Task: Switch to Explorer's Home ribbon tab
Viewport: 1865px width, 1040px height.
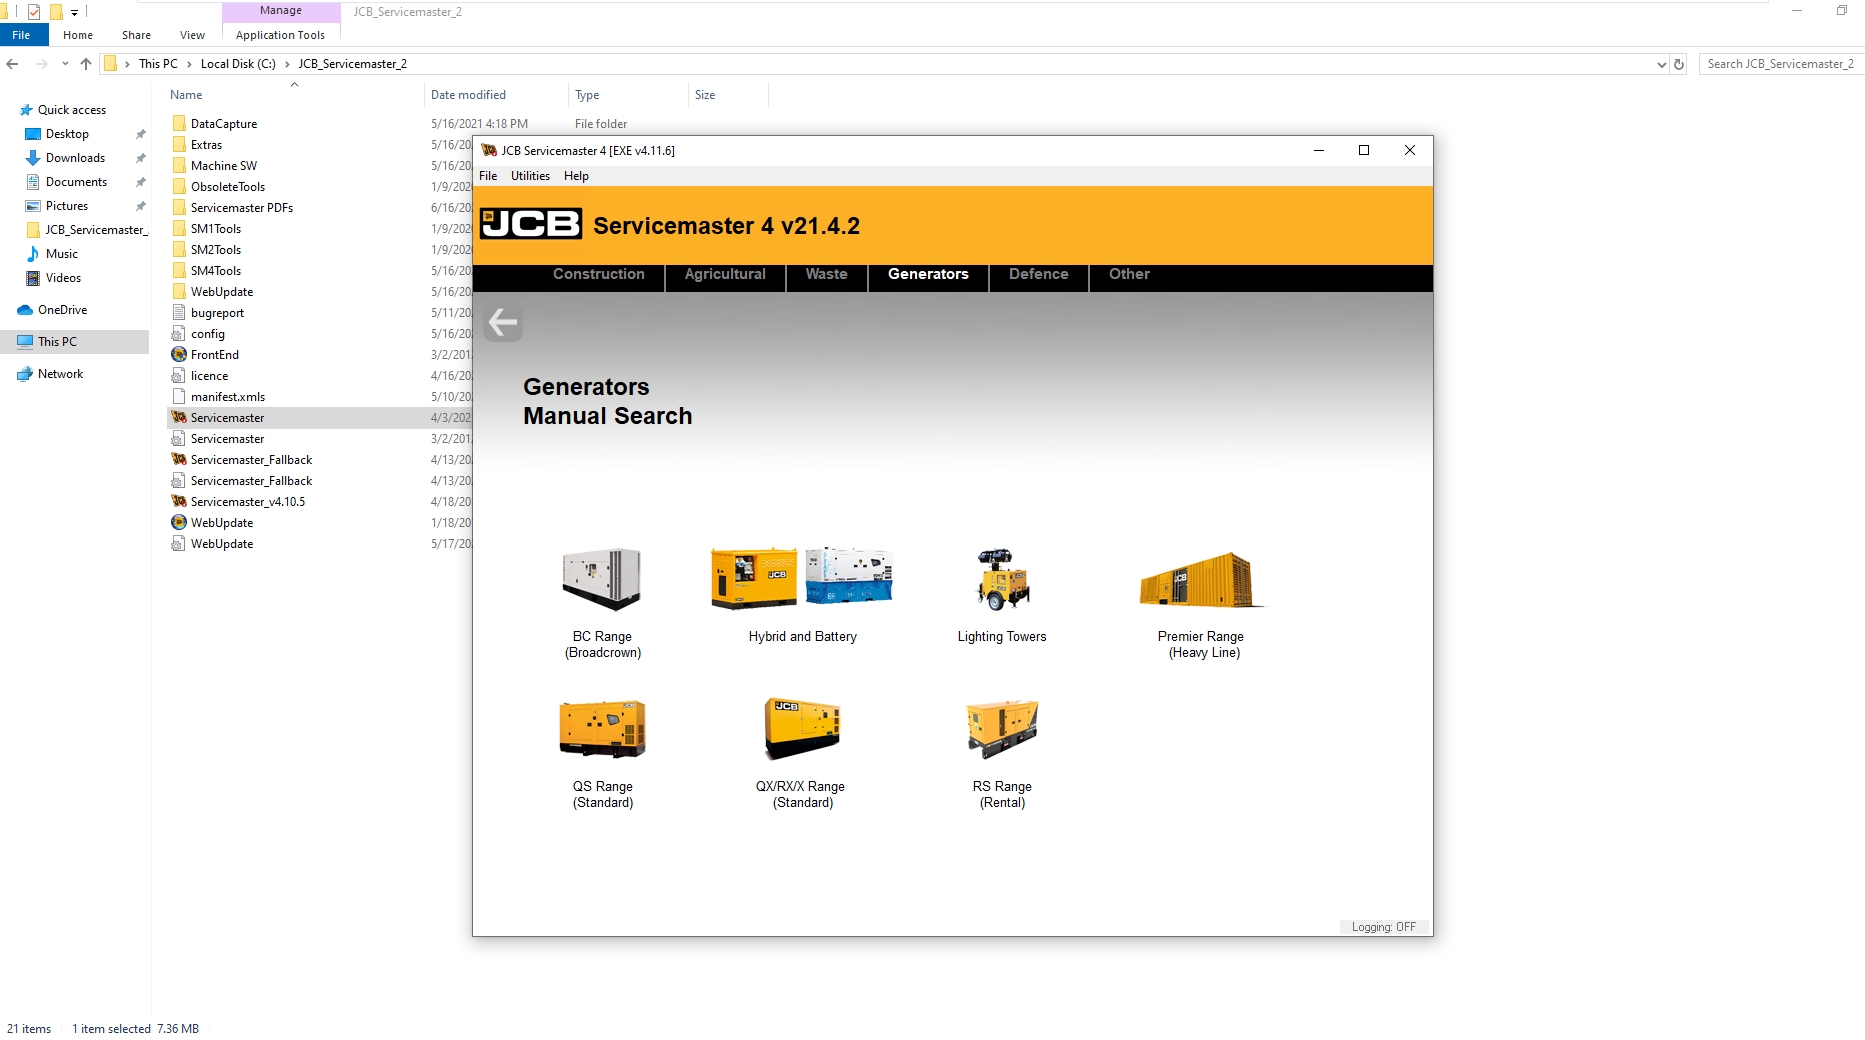Action: [78, 35]
